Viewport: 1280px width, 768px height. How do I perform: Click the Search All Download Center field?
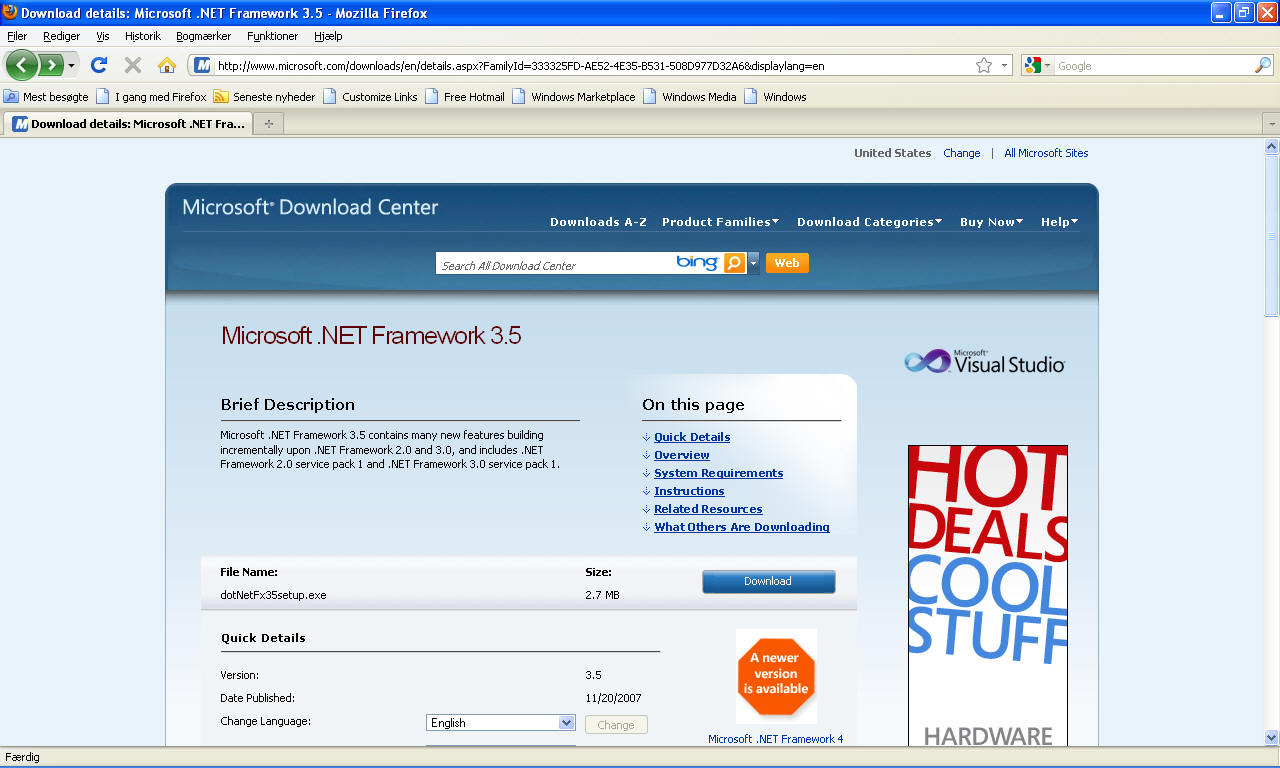[x=555, y=264]
